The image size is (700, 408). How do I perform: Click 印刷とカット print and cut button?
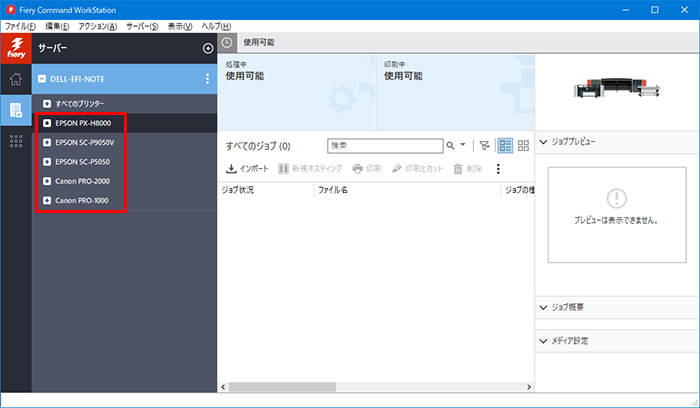coord(417,169)
